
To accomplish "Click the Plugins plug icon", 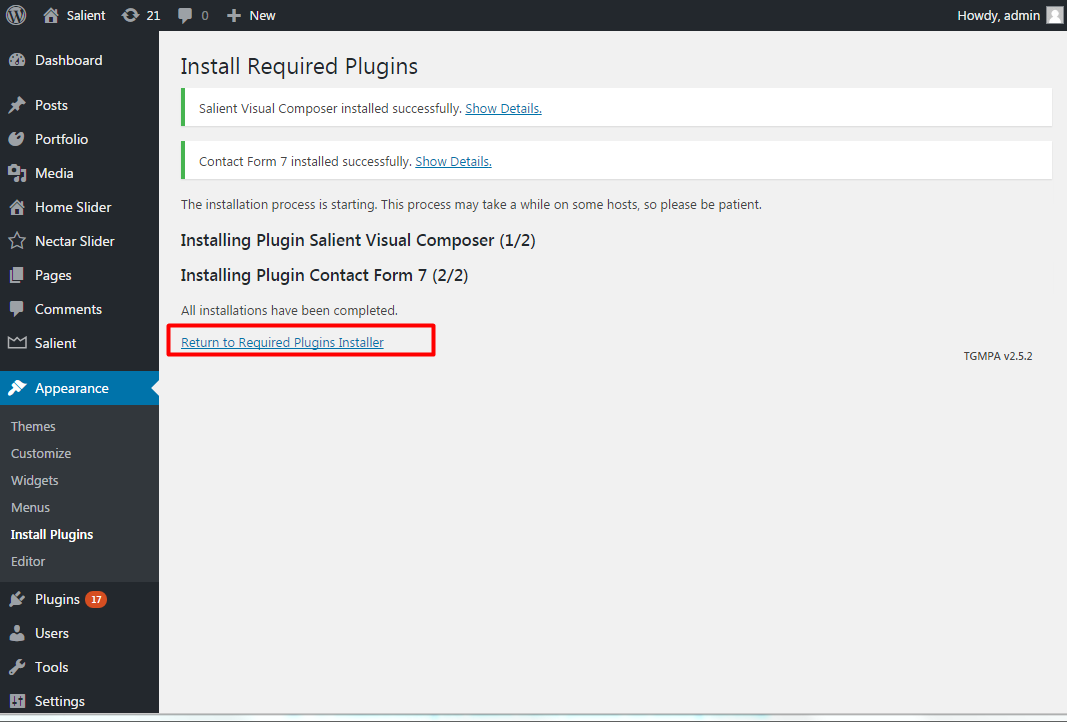I will (17, 599).
